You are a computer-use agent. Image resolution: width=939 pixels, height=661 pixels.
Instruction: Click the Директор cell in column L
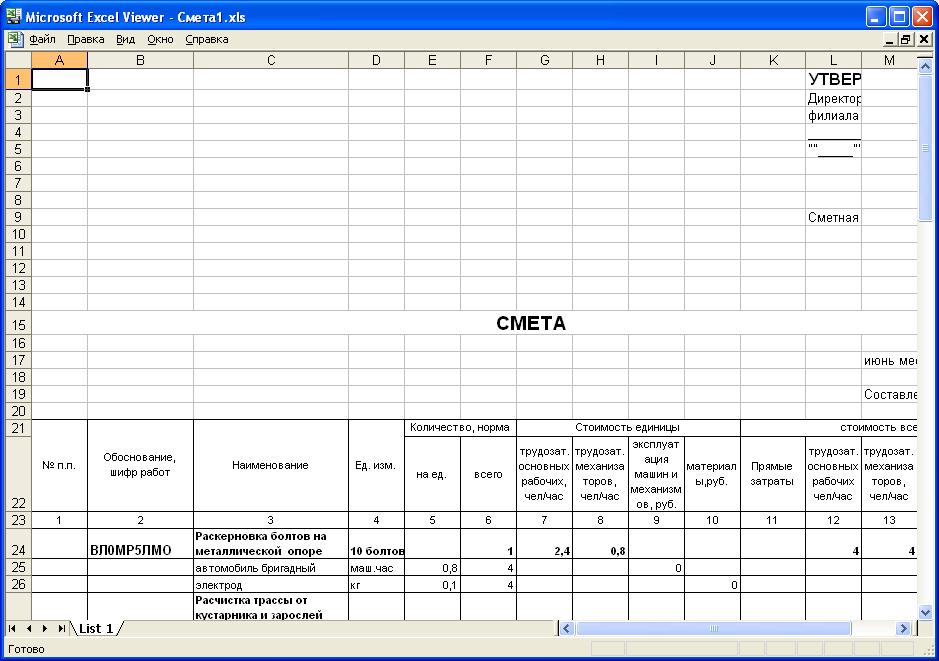click(833, 98)
